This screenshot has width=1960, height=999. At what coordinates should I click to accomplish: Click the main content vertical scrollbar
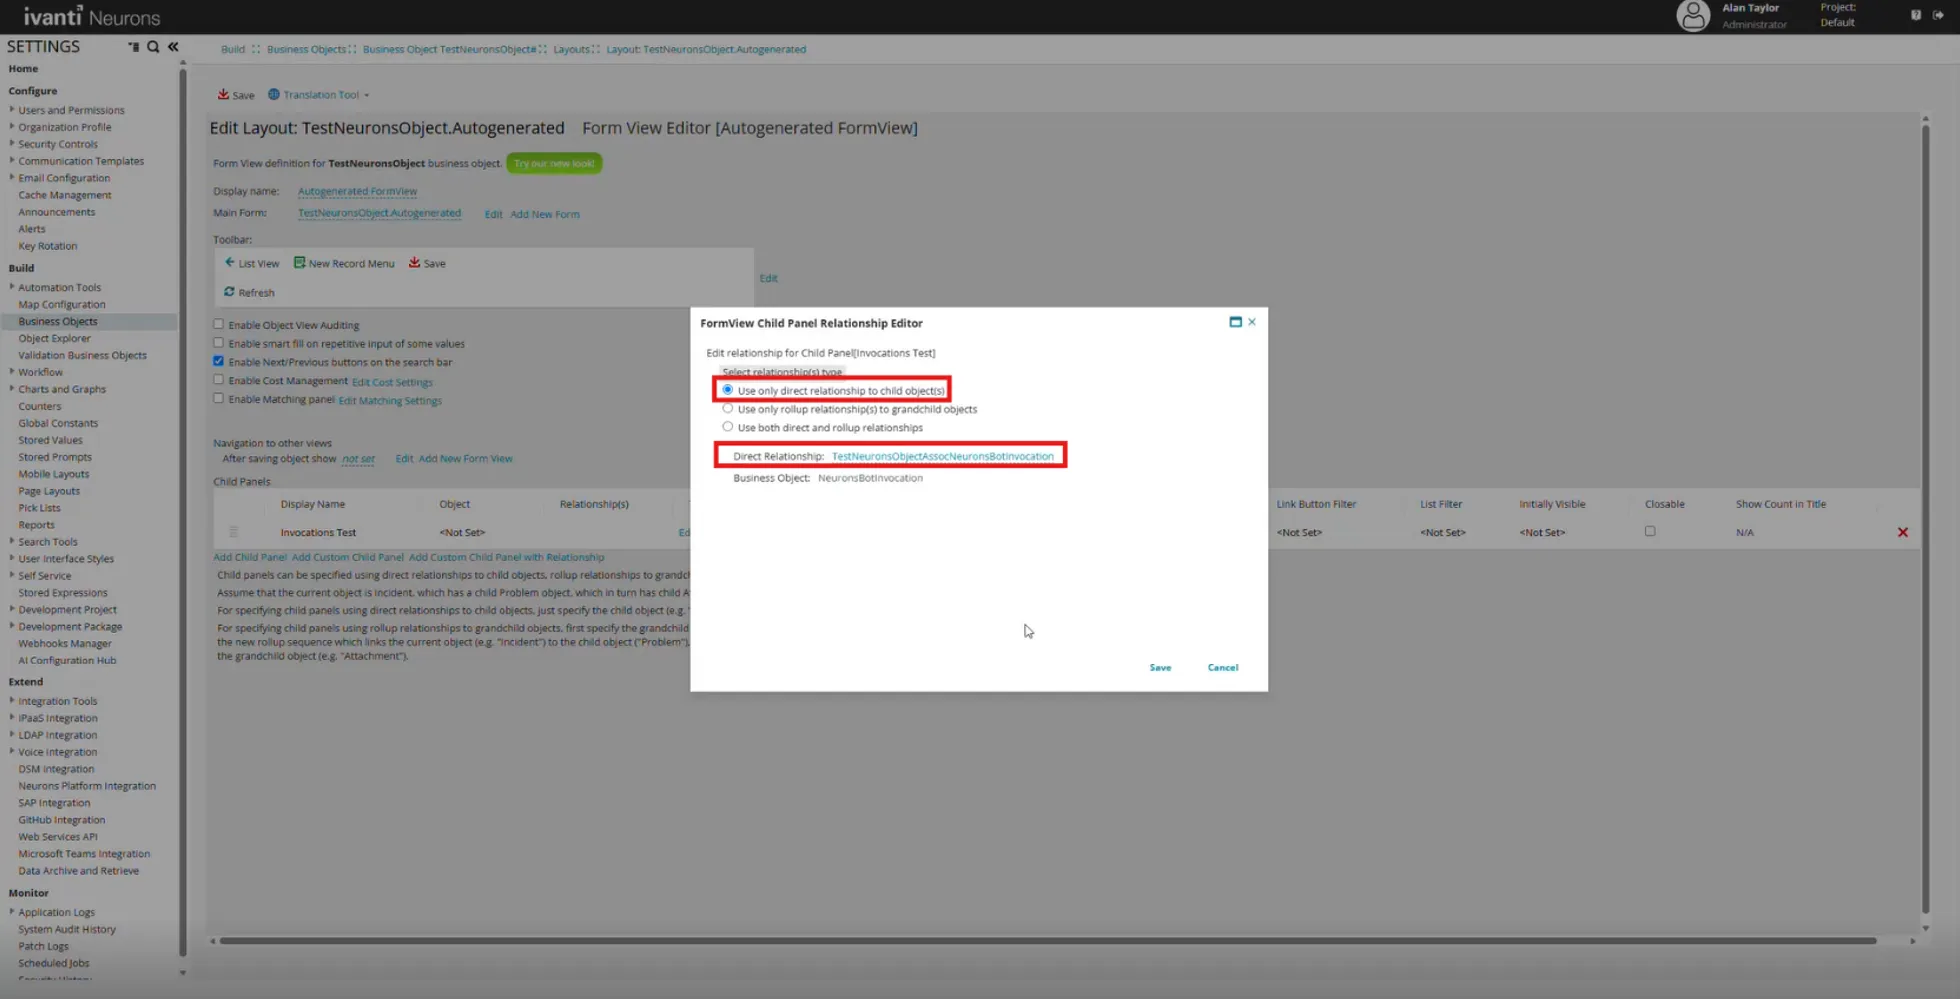click(x=1925, y=520)
